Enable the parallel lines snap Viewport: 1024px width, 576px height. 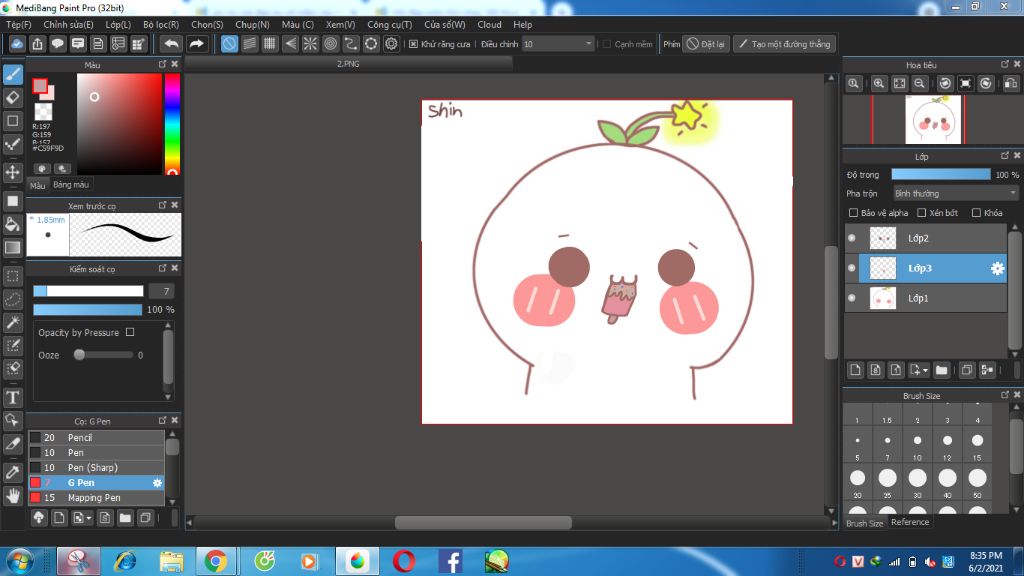249,44
